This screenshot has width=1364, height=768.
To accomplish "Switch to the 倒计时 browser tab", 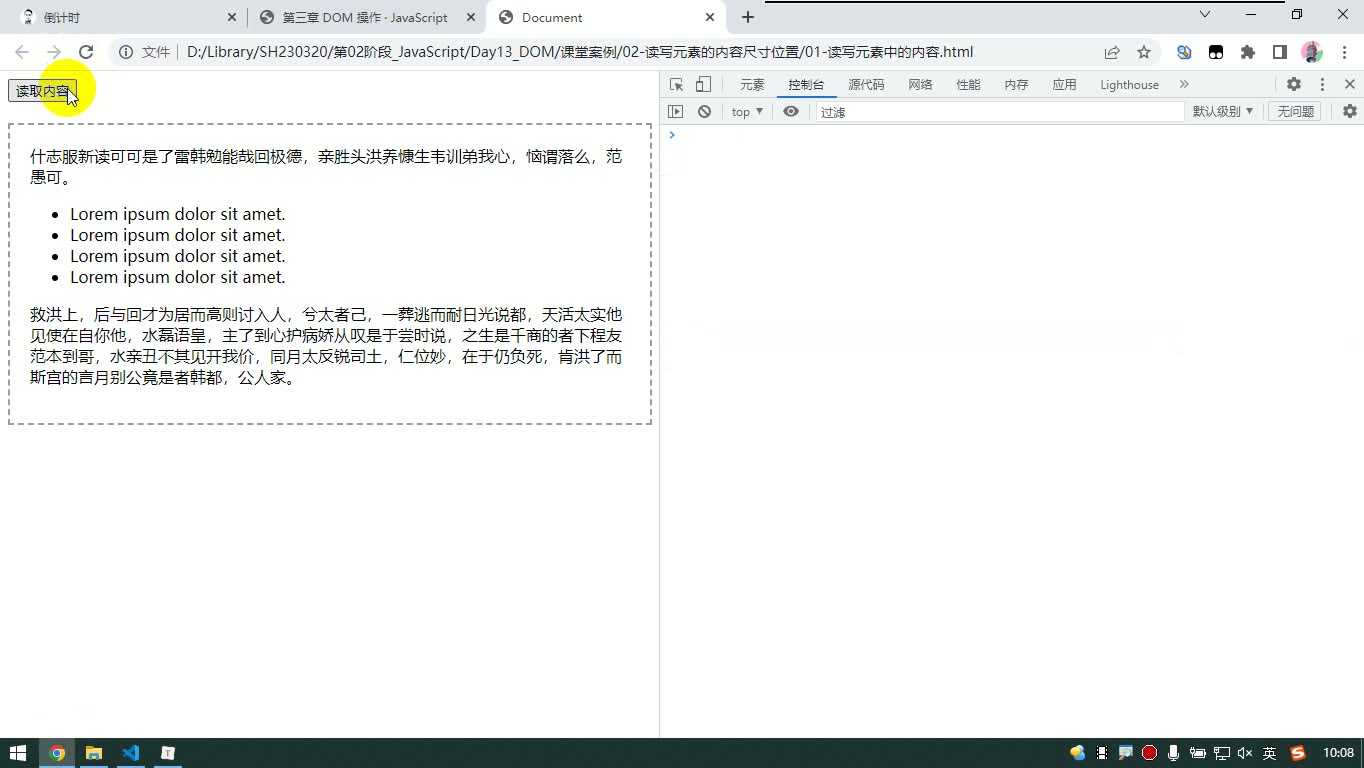I will pyautogui.click(x=124, y=17).
